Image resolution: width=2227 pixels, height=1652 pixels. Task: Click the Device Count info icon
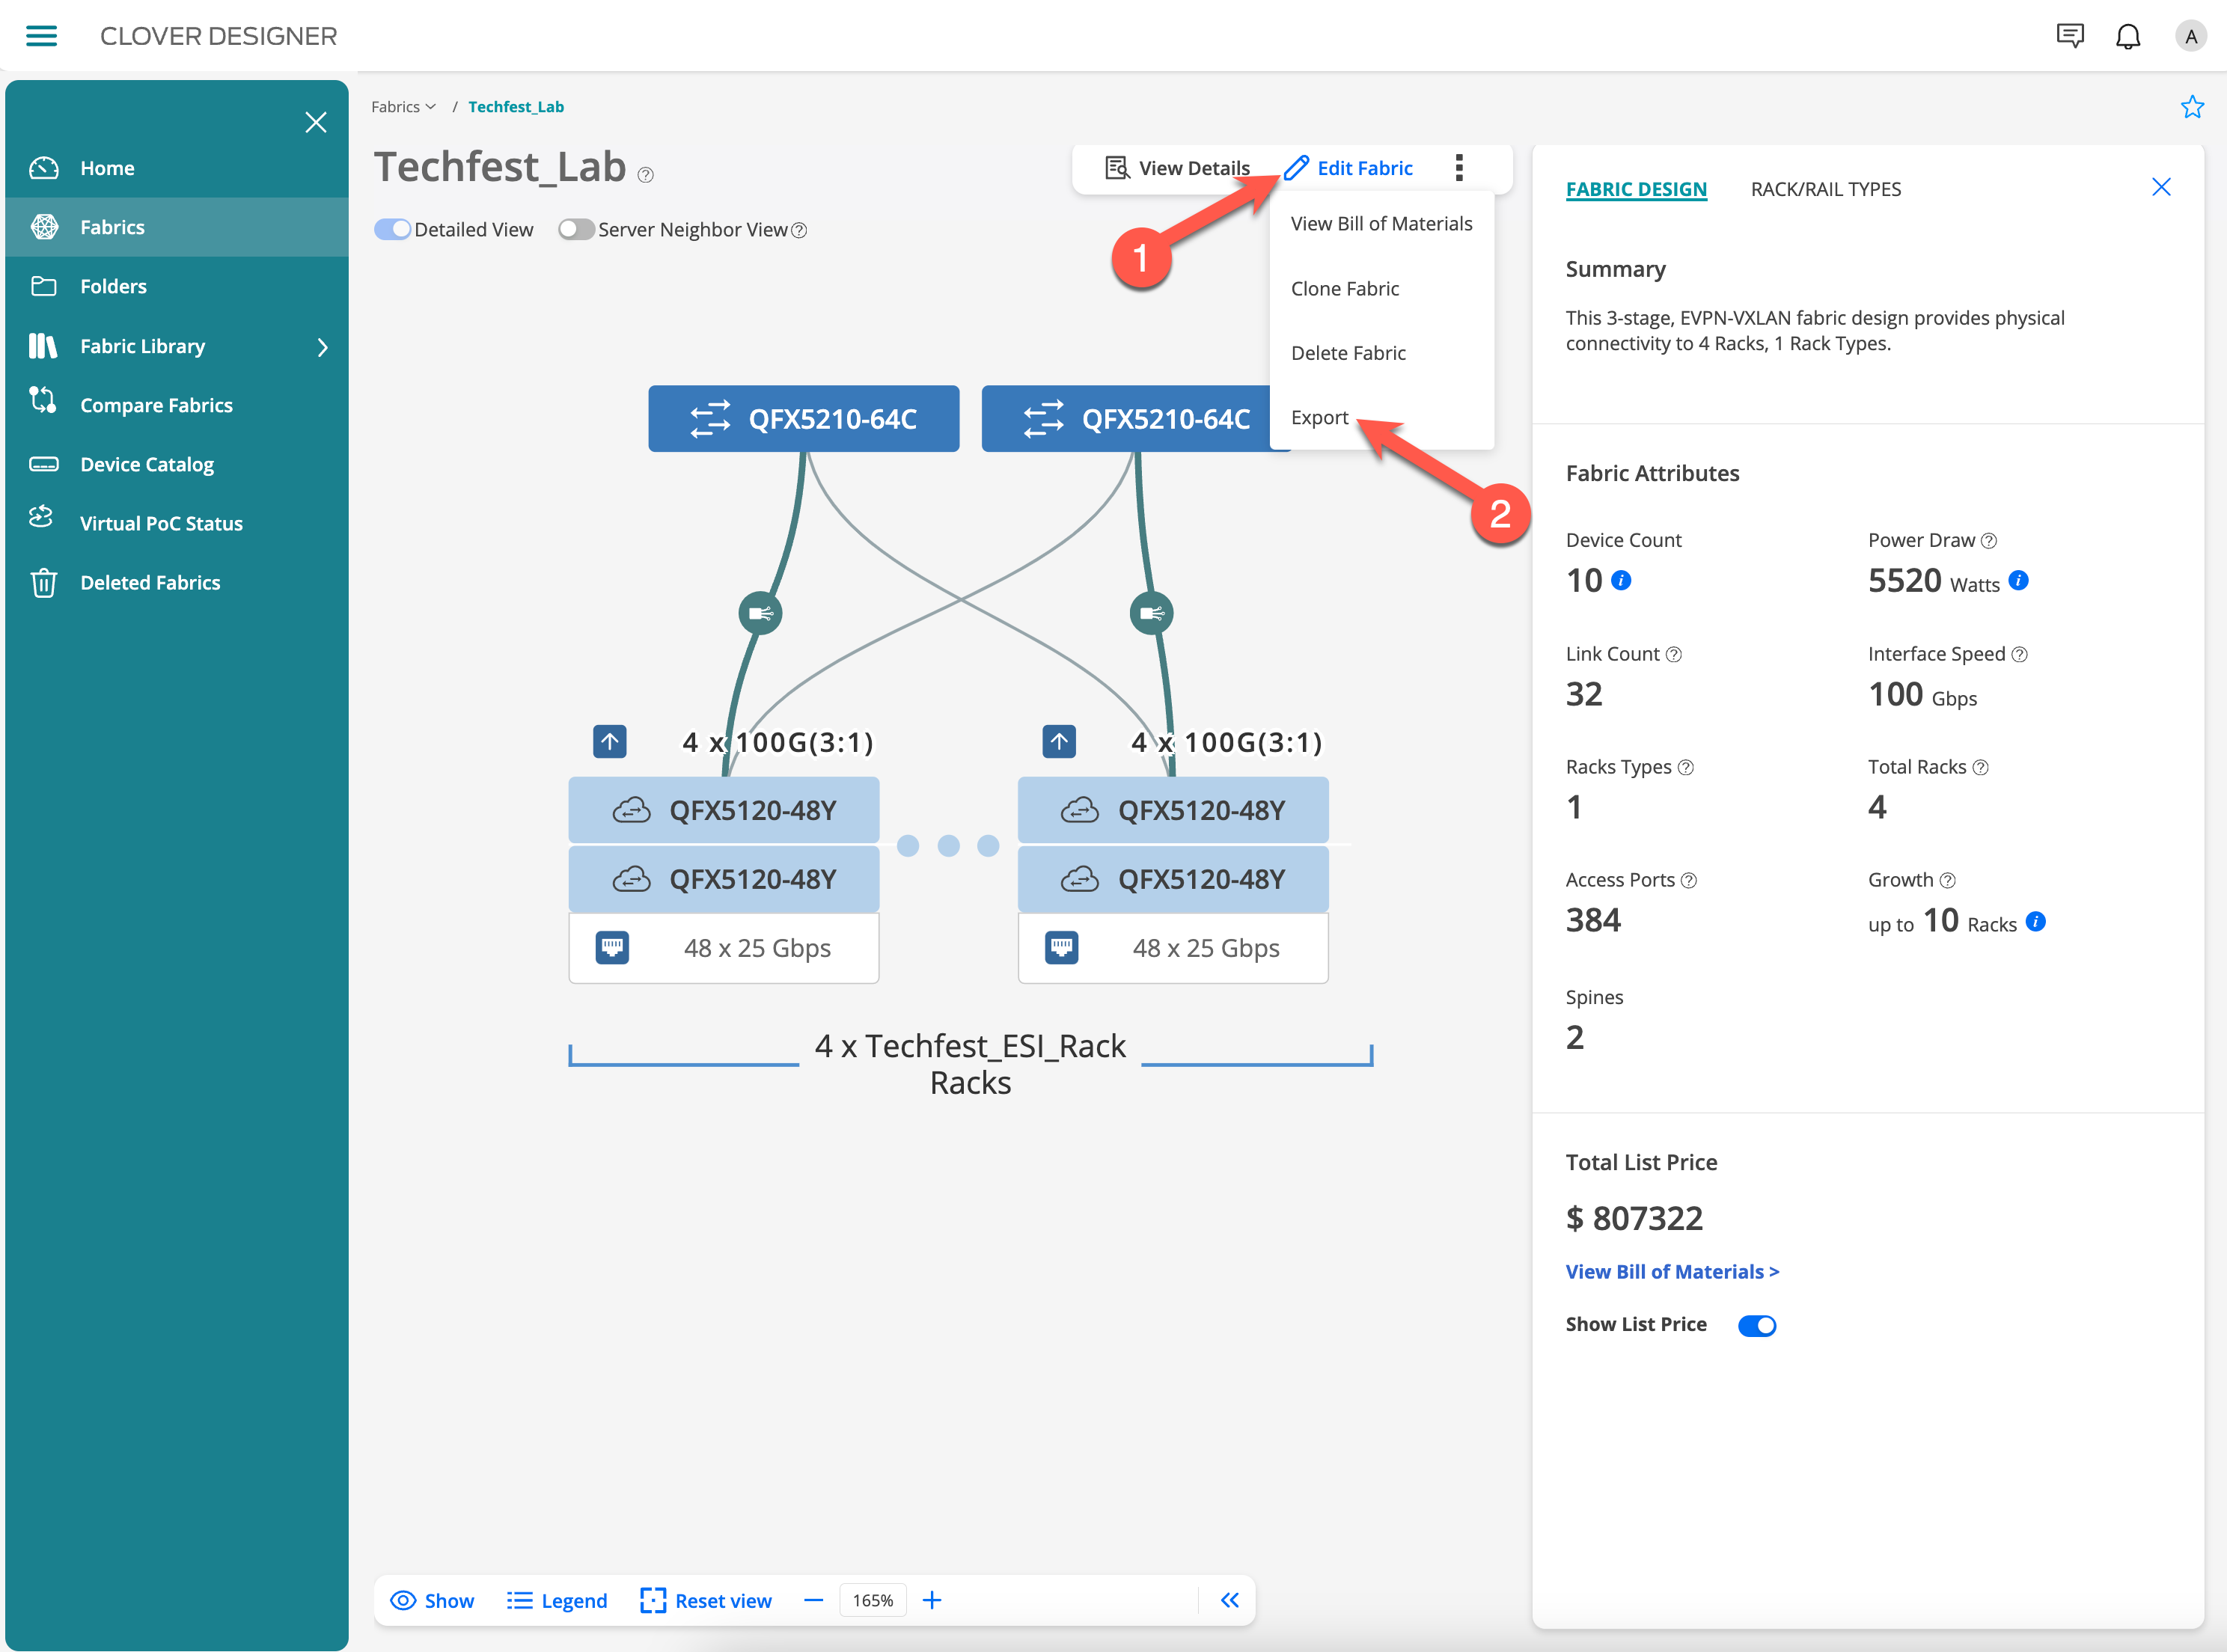tap(1622, 581)
